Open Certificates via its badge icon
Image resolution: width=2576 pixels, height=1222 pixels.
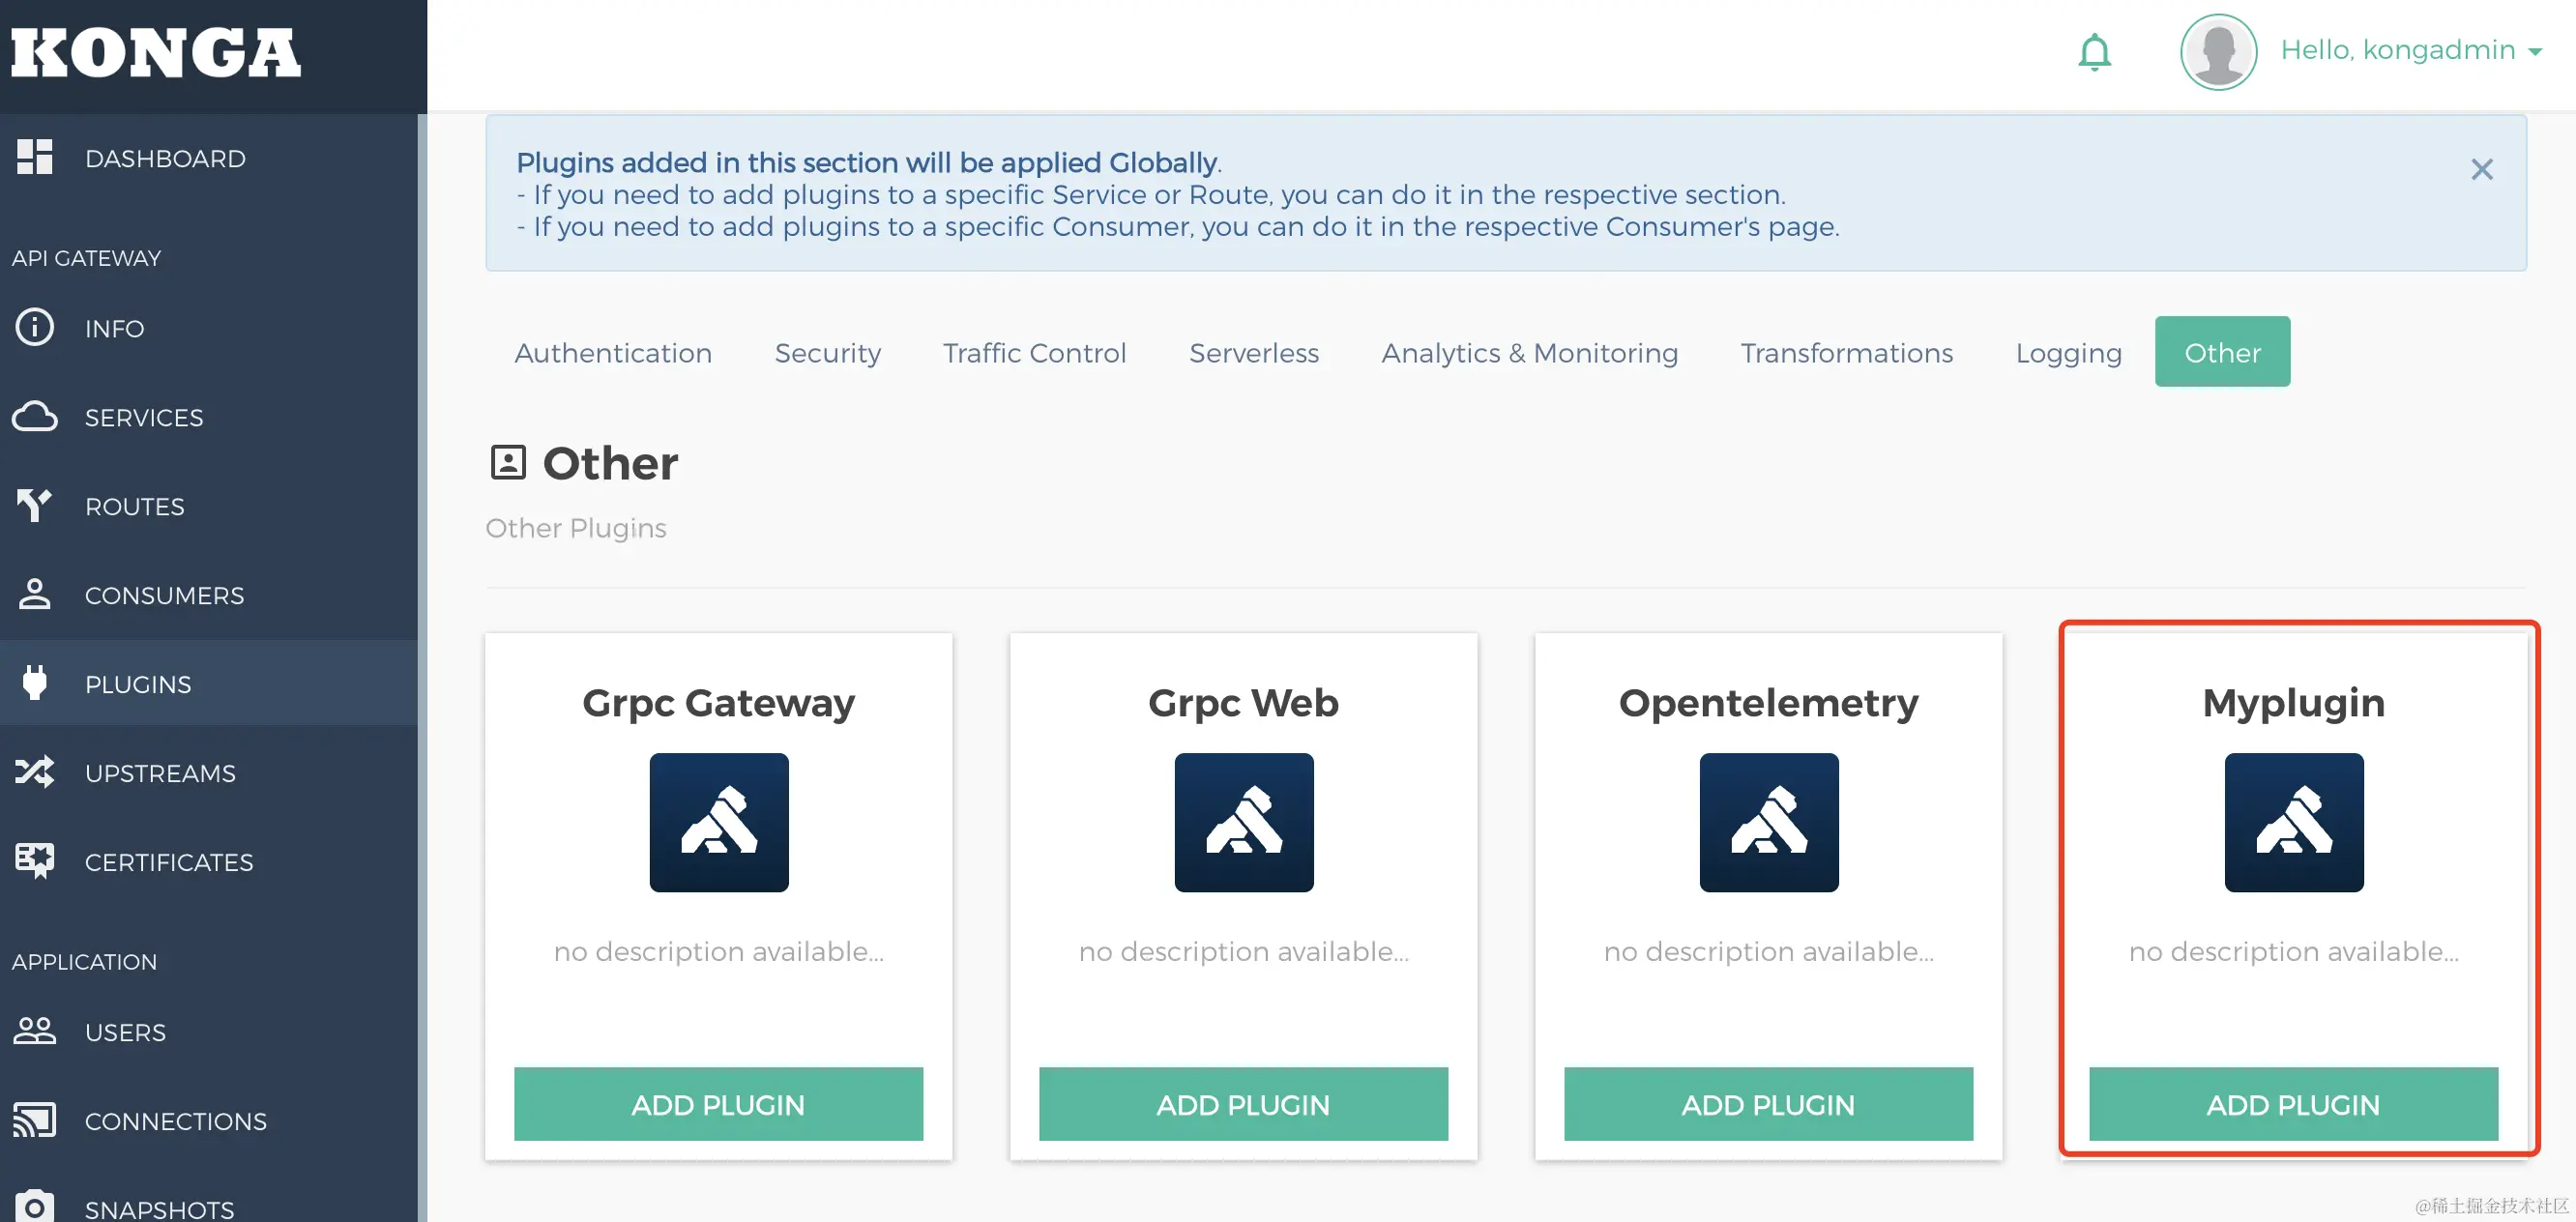point(35,860)
